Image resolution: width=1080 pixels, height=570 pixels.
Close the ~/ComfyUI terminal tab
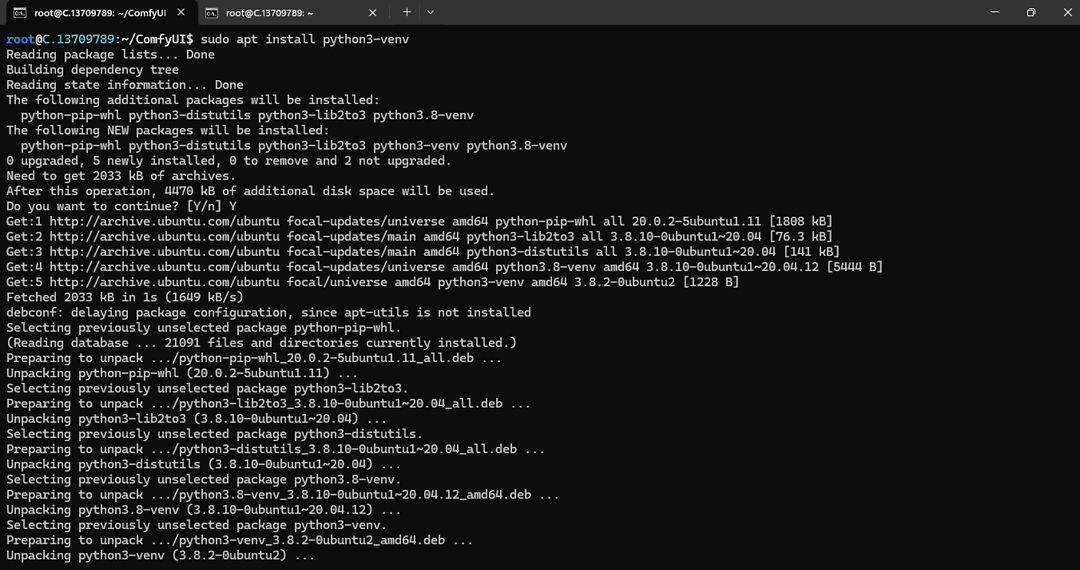tap(181, 12)
